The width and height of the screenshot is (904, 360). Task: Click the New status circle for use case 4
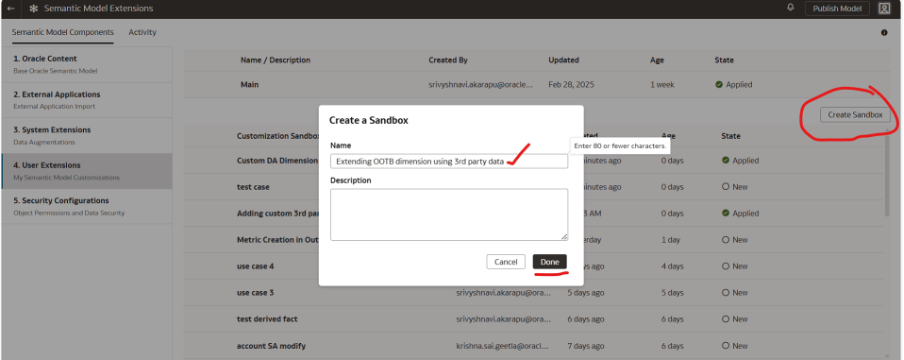pyautogui.click(x=726, y=266)
